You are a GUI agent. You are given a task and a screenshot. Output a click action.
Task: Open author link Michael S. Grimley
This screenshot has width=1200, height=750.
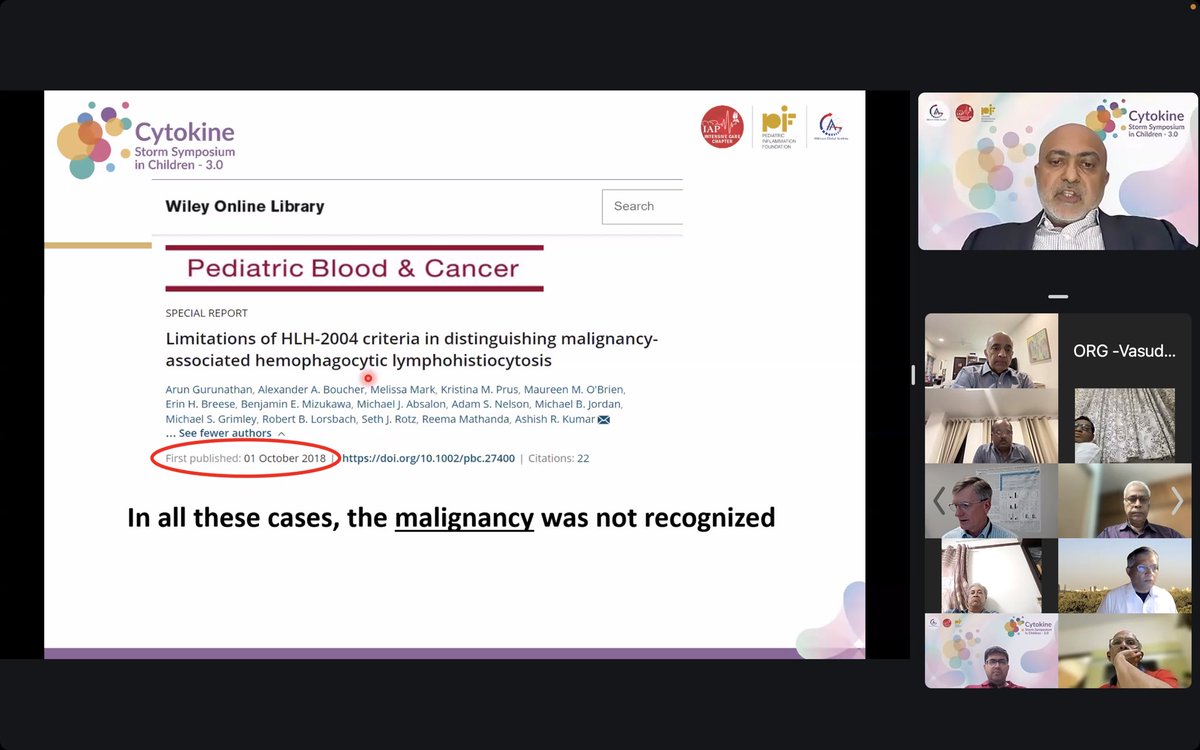pyautogui.click(x=211, y=419)
